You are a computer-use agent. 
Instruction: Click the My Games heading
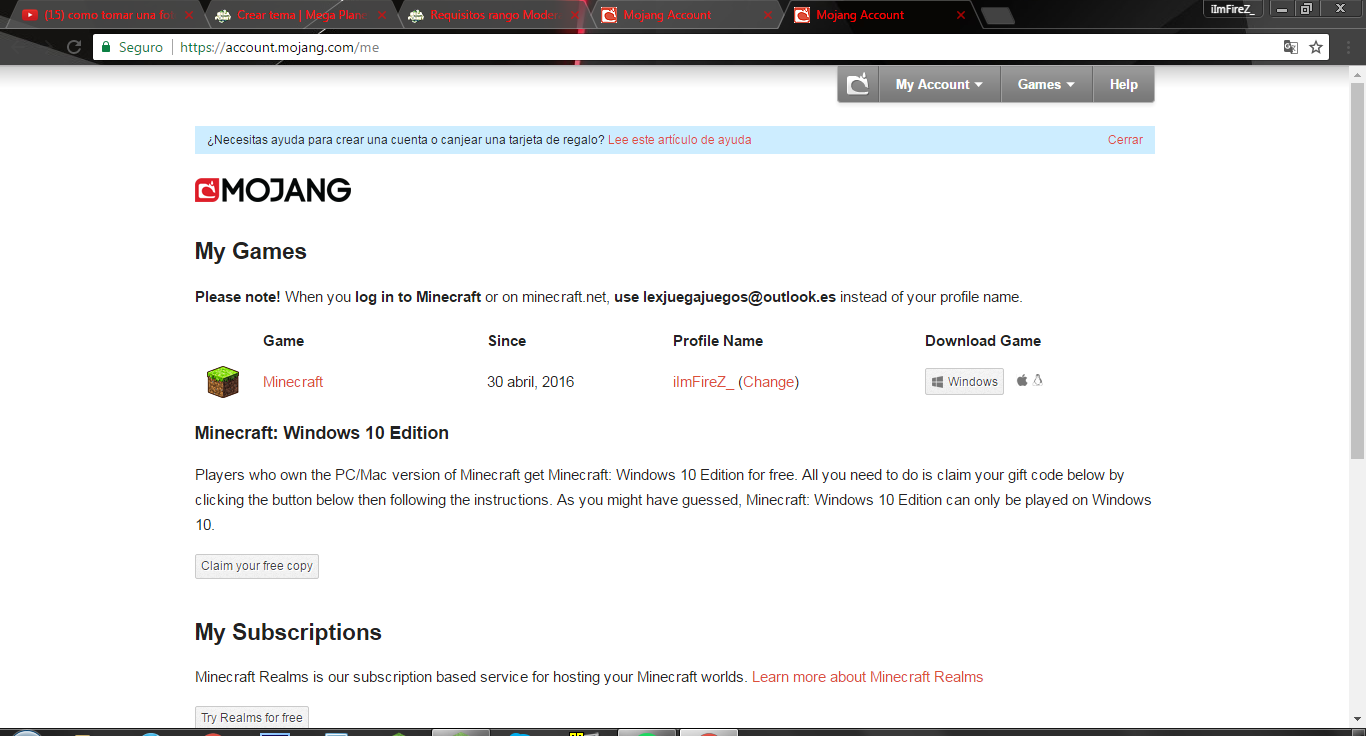251,251
